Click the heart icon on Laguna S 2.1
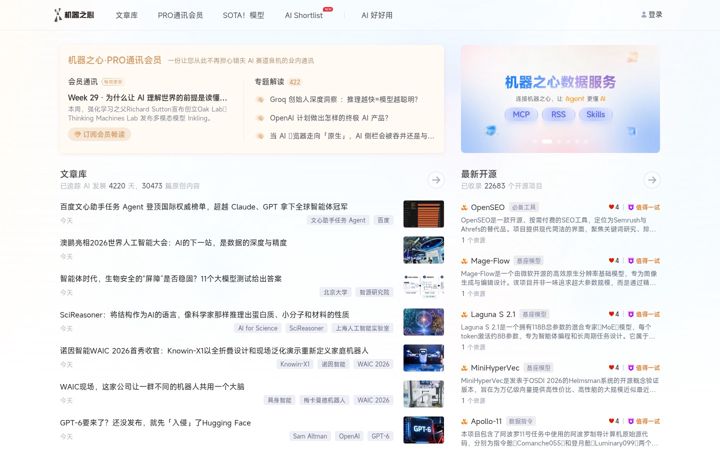The height and width of the screenshot is (450, 720). 611,314
